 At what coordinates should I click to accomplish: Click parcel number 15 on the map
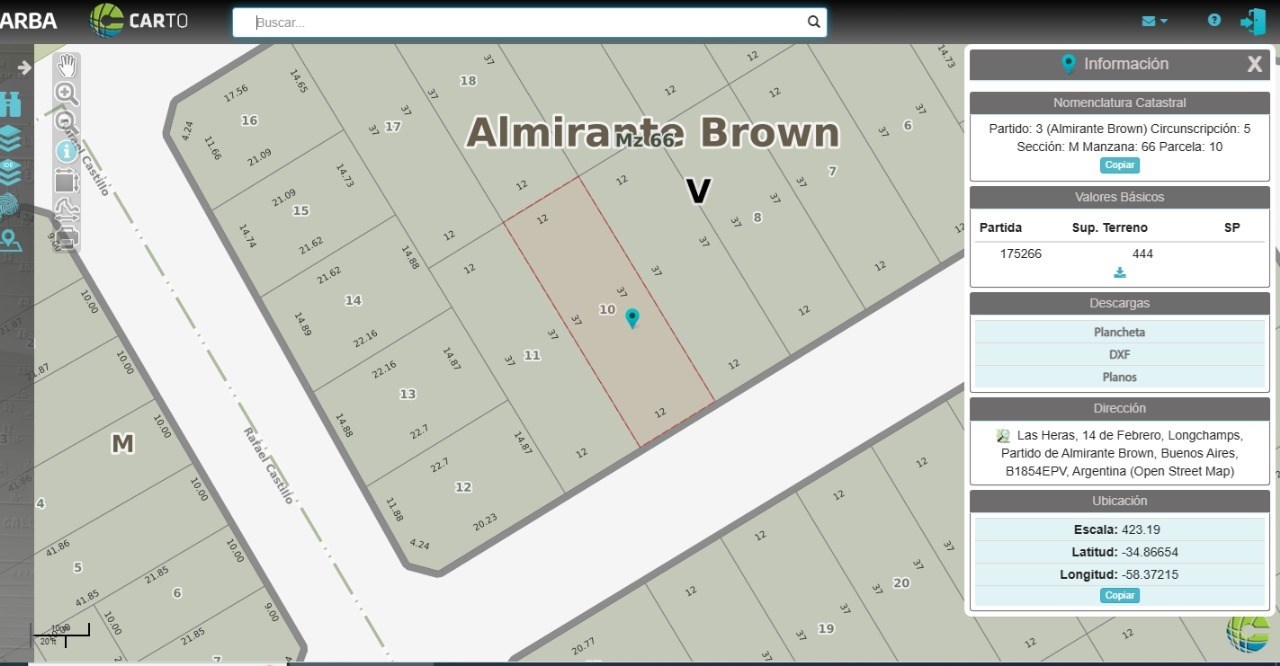(x=301, y=210)
